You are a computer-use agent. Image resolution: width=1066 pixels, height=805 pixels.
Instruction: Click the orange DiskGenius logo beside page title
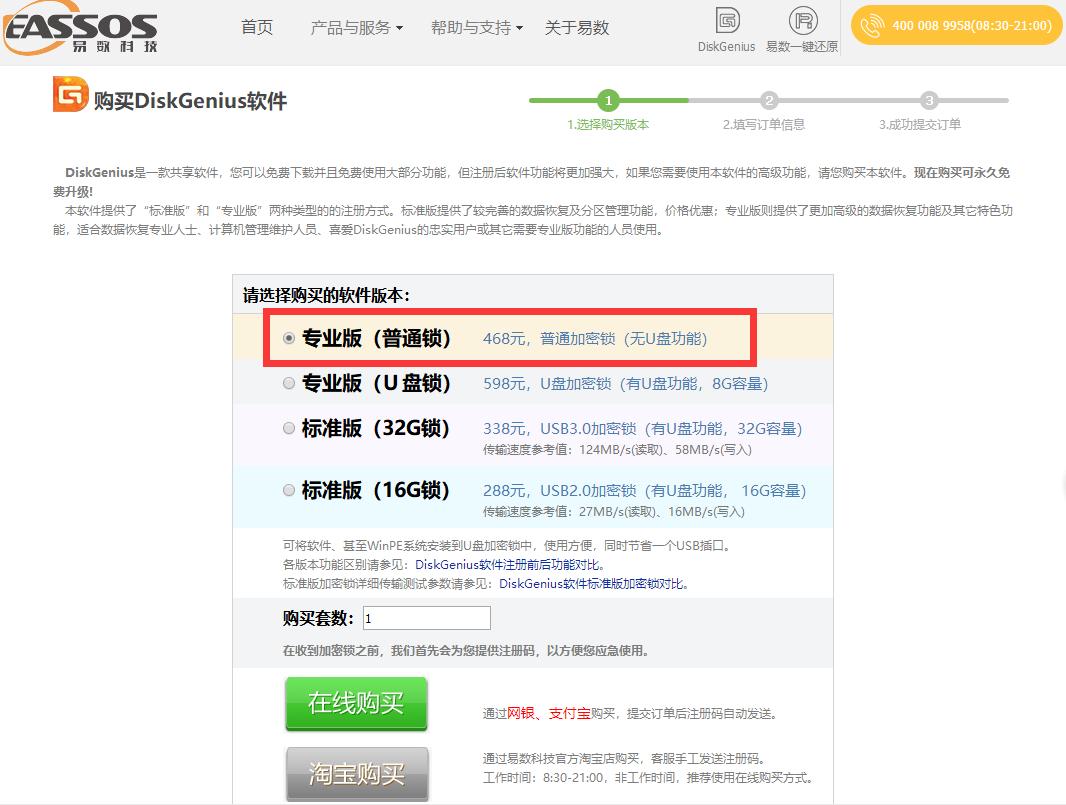coord(71,95)
